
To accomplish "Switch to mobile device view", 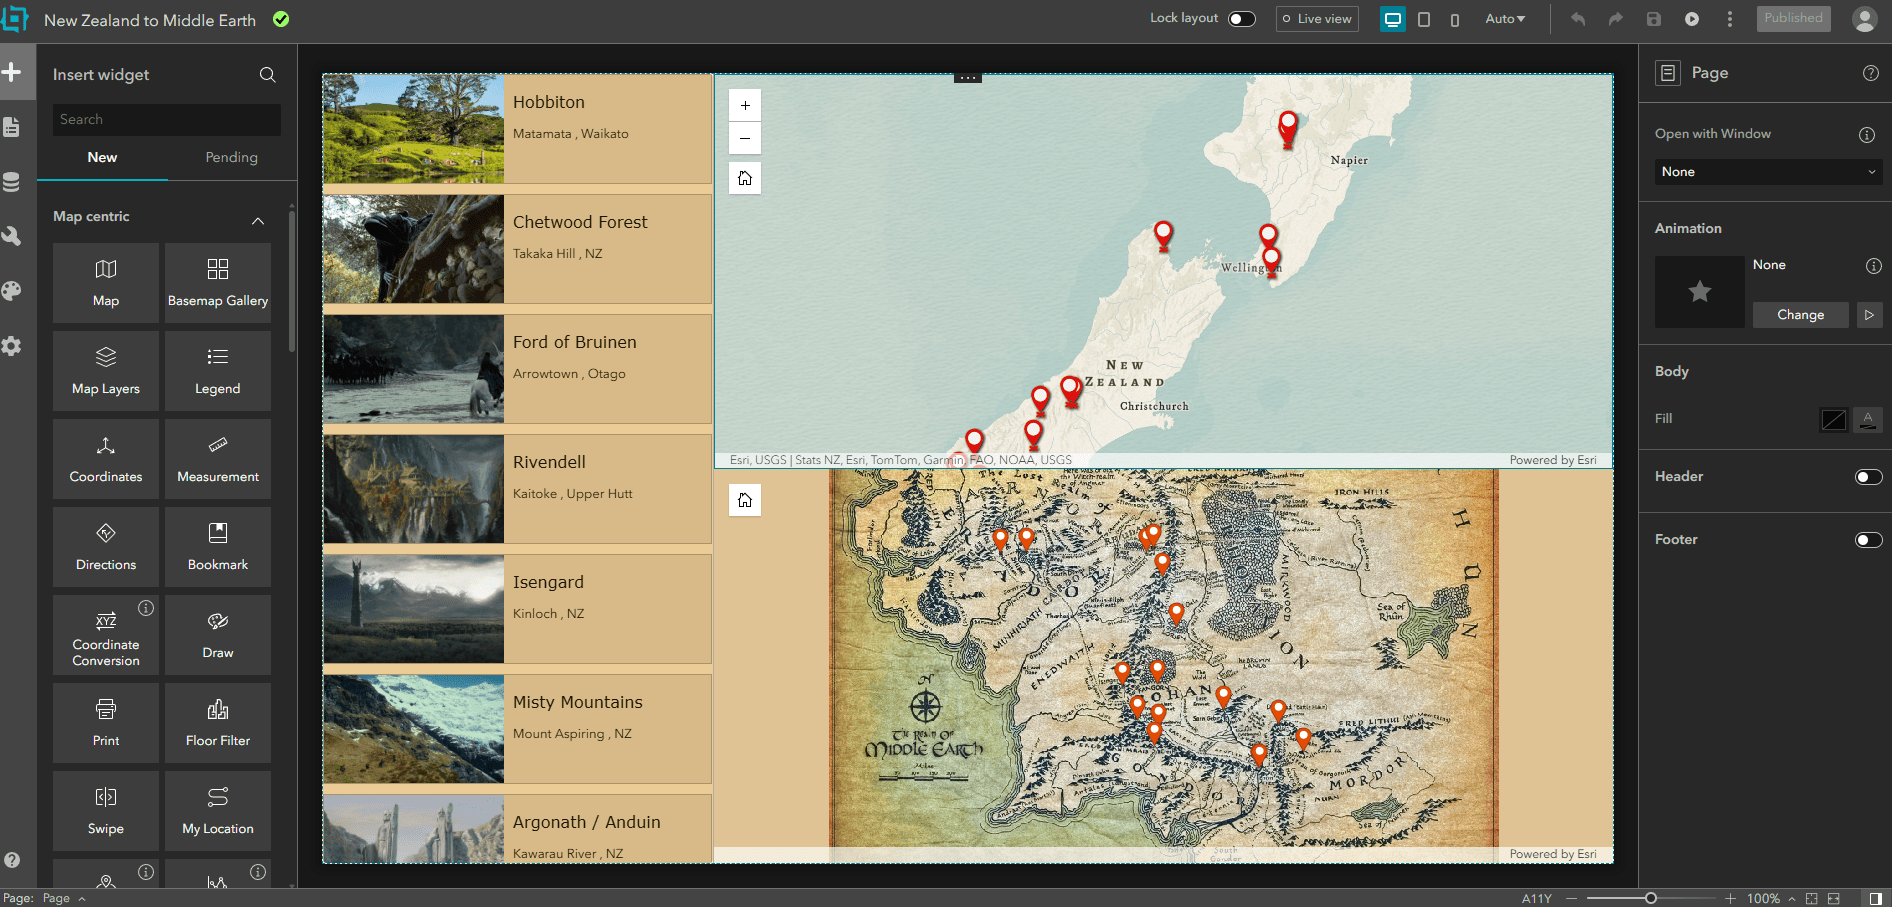I will pyautogui.click(x=1455, y=19).
